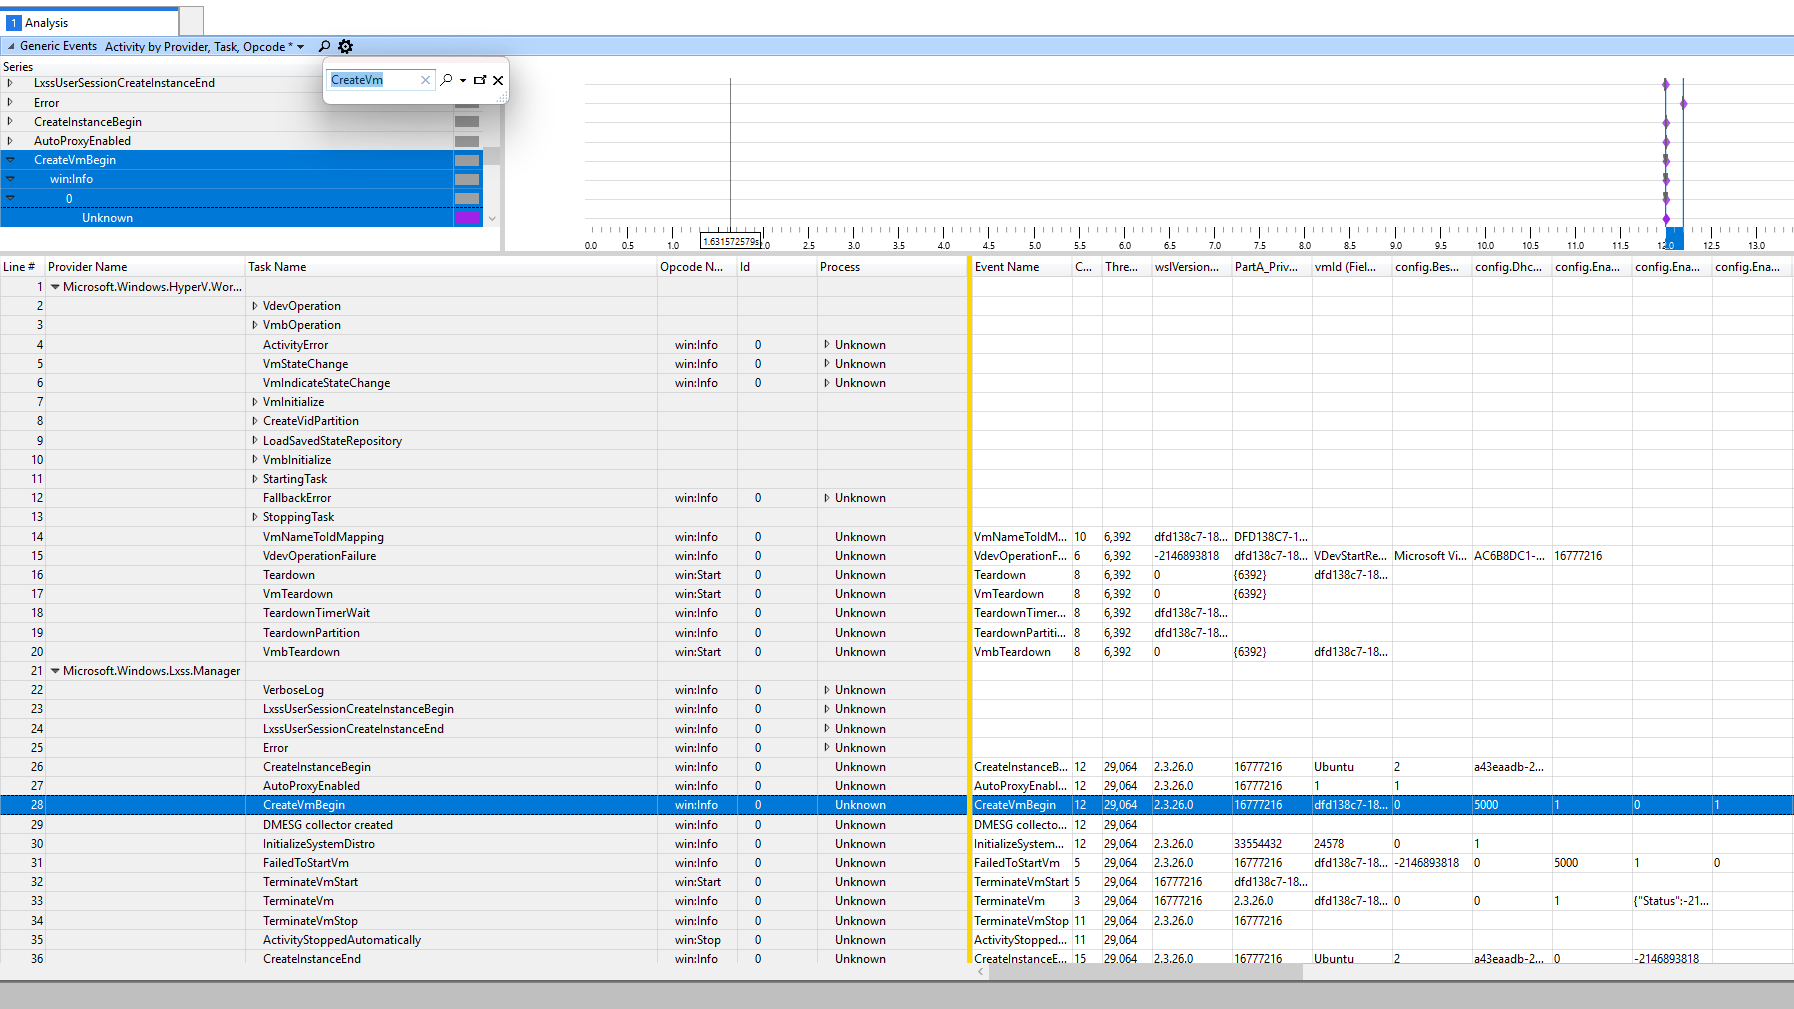Open search options dropdown arrow
Image resolution: width=1794 pixels, height=1009 pixels.
463,80
